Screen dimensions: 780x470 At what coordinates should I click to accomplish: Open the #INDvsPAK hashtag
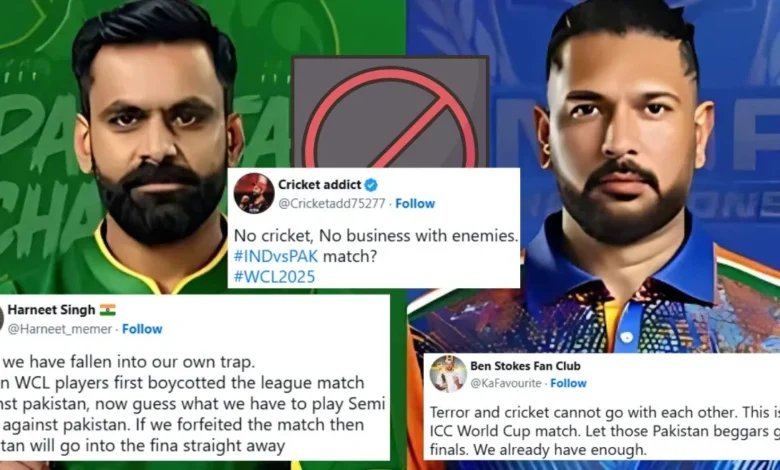(x=276, y=256)
